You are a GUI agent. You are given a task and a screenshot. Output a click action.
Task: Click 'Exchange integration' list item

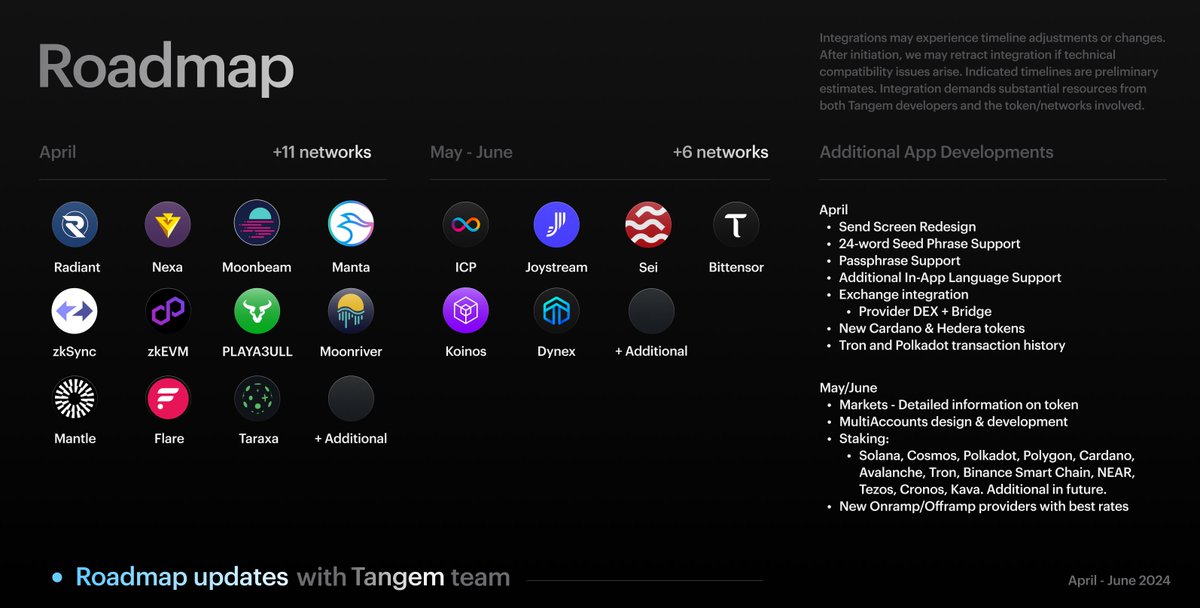pos(903,295)
